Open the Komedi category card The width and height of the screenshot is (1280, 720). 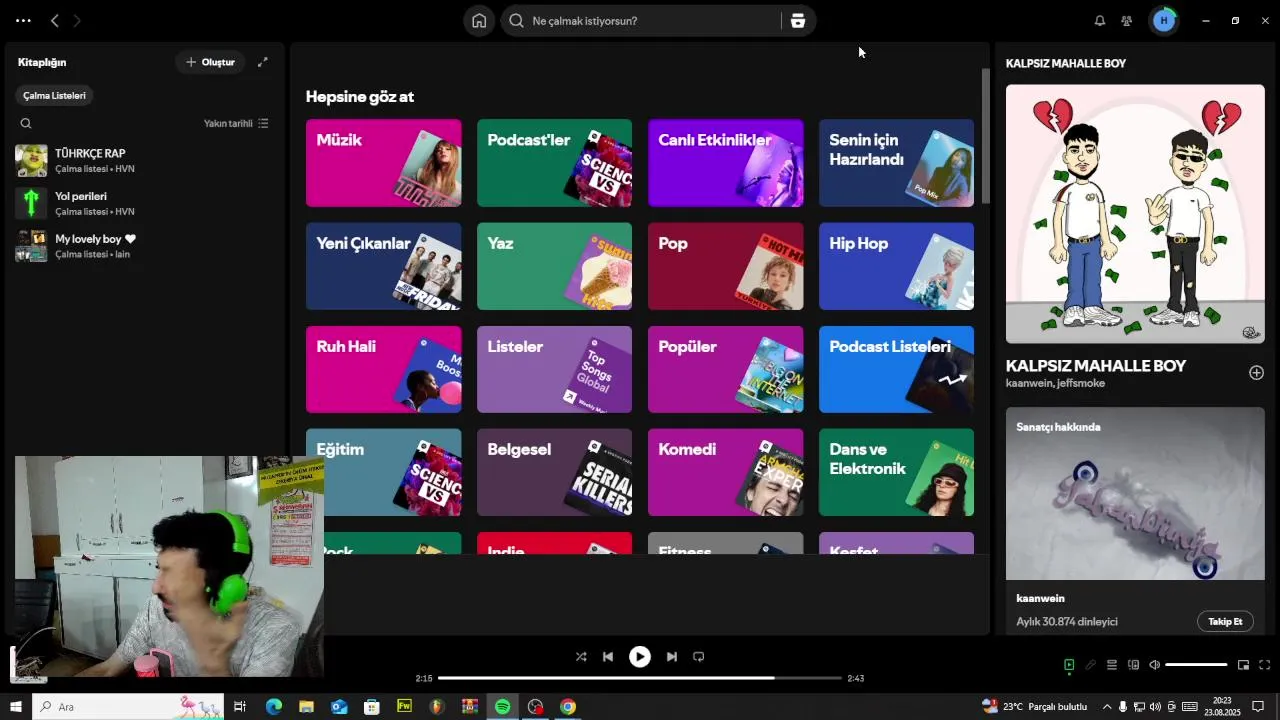pos(726,472)
